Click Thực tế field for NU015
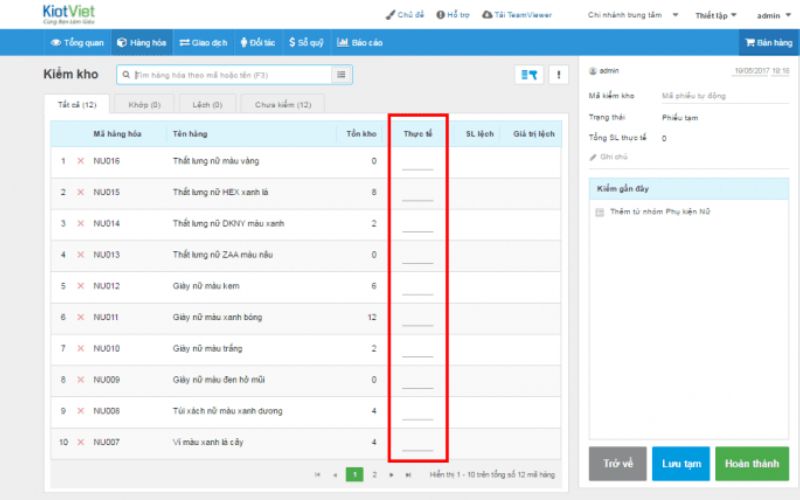800x500 pixels. coord(417,192)
